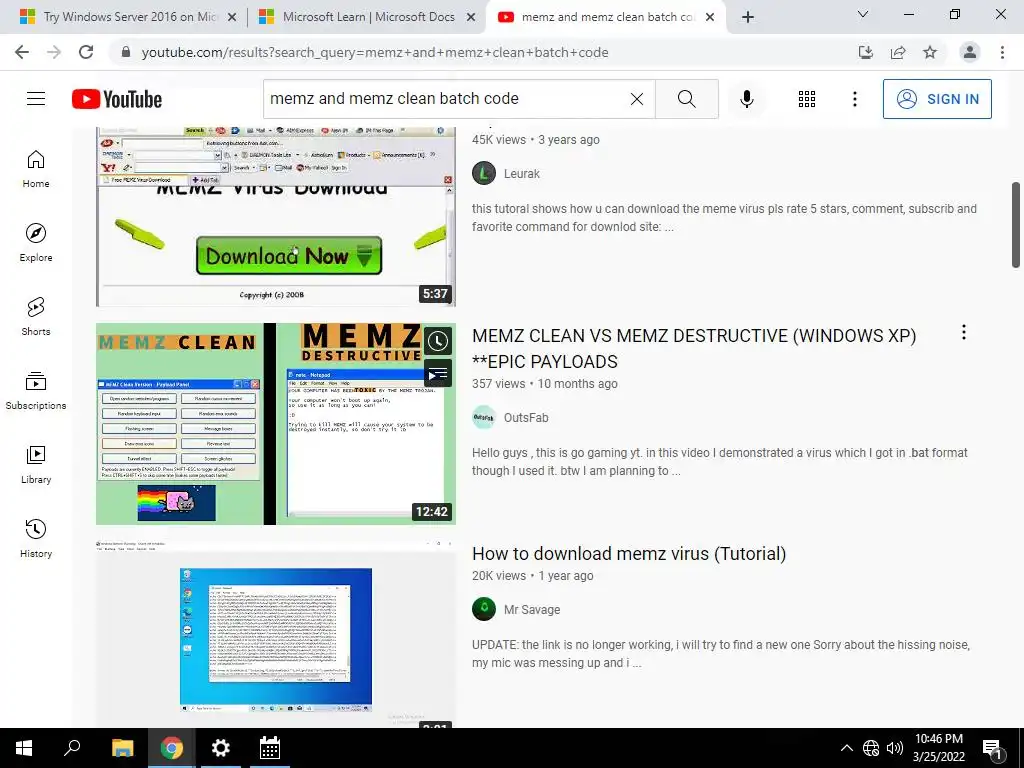Click Leurak channel avatar

click(x=484, y=174)
